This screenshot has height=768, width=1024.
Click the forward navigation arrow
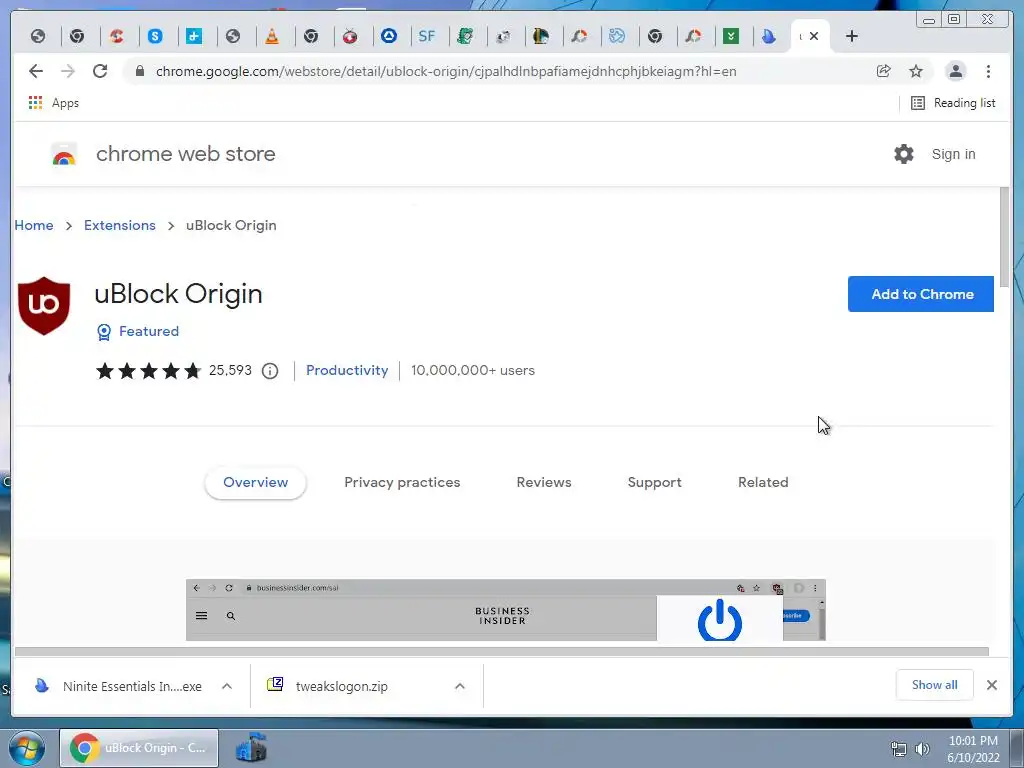68,71
